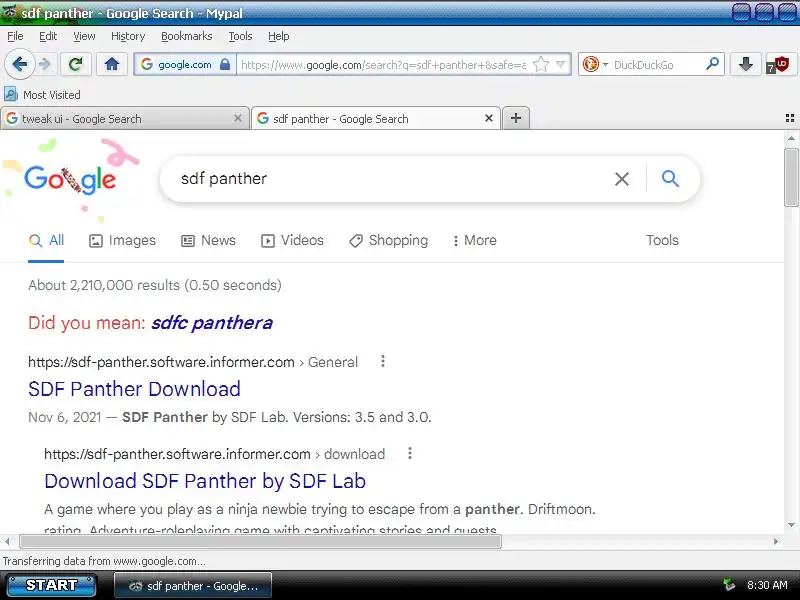
Task: Open the START menu button
Action: point(52,585)
